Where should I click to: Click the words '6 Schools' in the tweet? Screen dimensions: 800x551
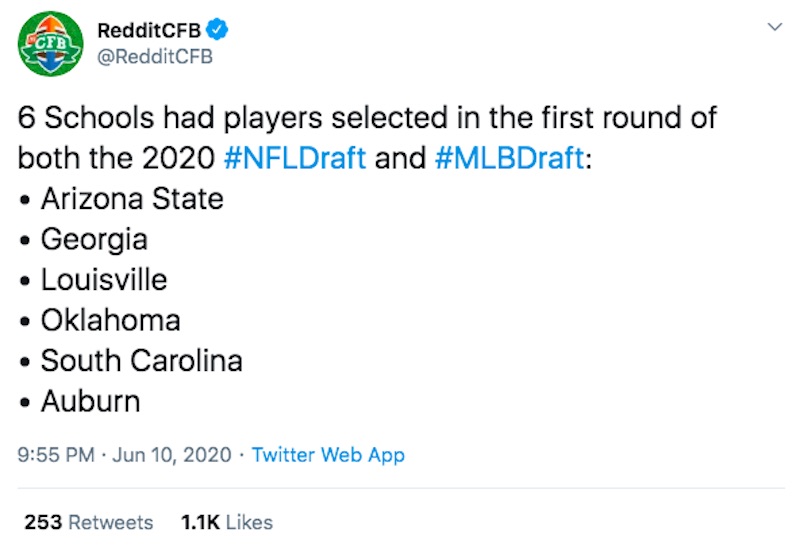click(86, 117)
